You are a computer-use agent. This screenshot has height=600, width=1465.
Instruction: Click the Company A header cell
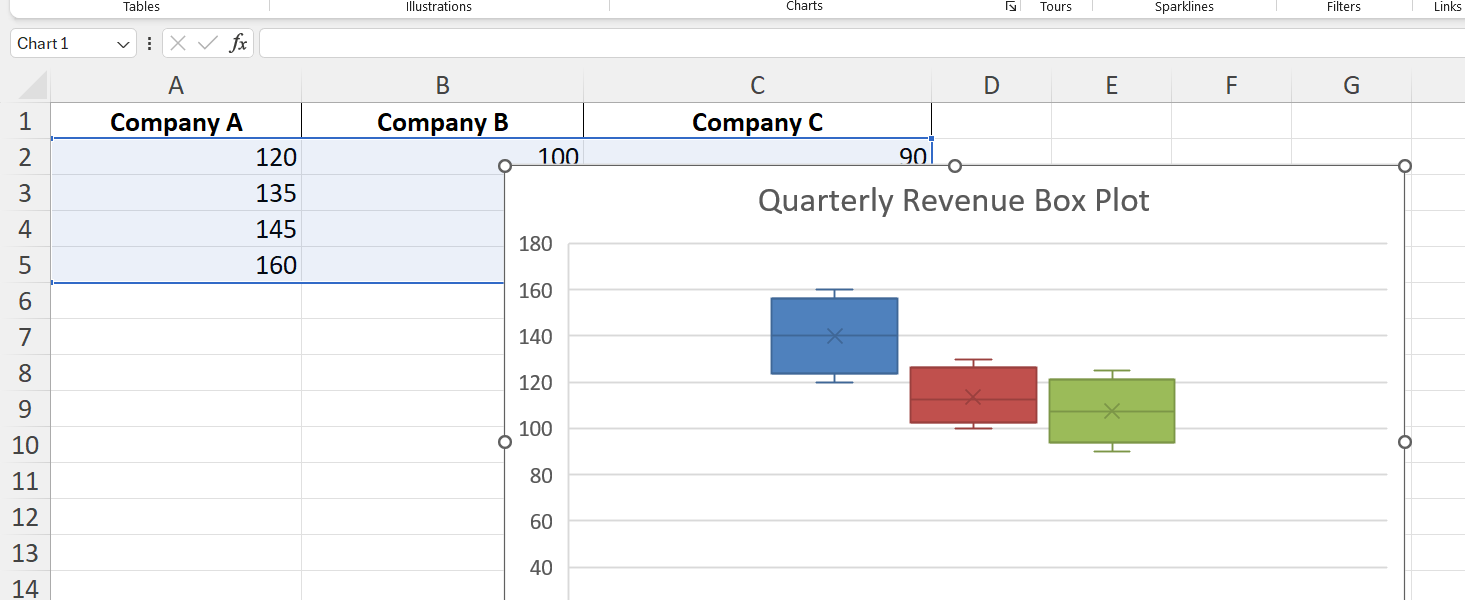pyautogui.click(x=176, y=122)
